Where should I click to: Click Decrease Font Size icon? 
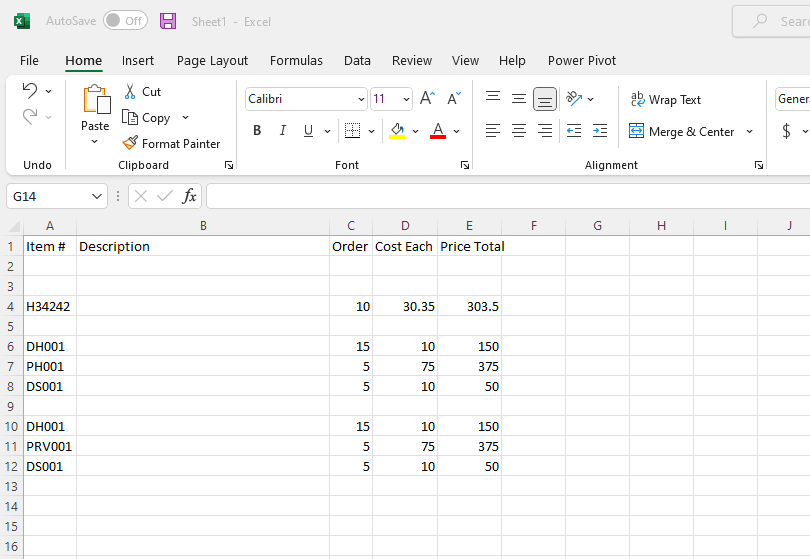point(454,98)
